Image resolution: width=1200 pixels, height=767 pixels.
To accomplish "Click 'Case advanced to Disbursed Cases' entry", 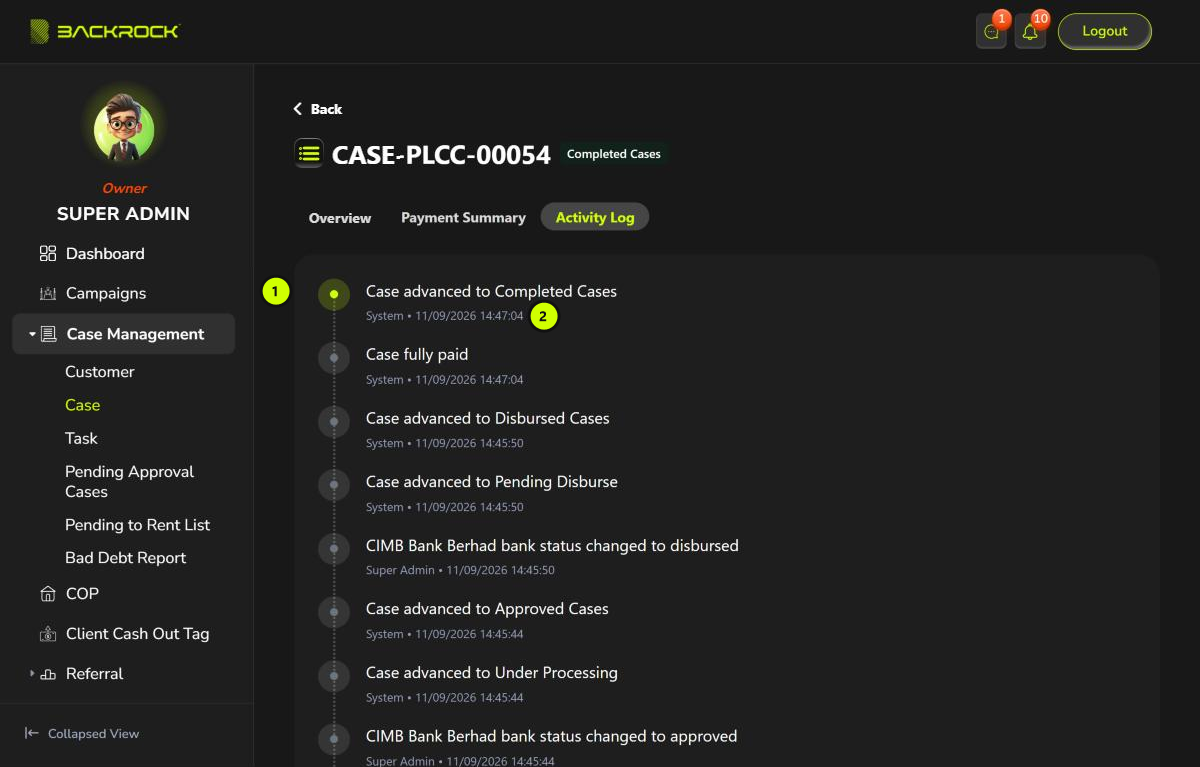I will pos(488,418).
